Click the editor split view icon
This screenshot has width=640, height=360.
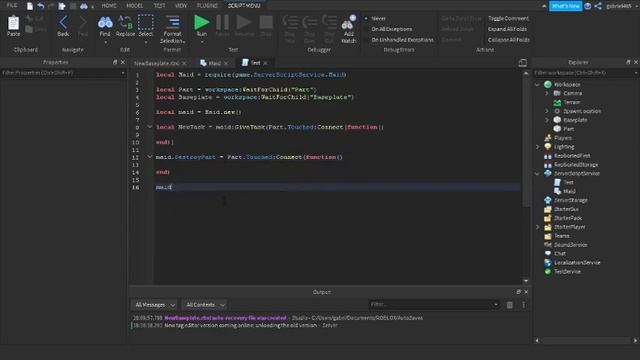(522, 62)
